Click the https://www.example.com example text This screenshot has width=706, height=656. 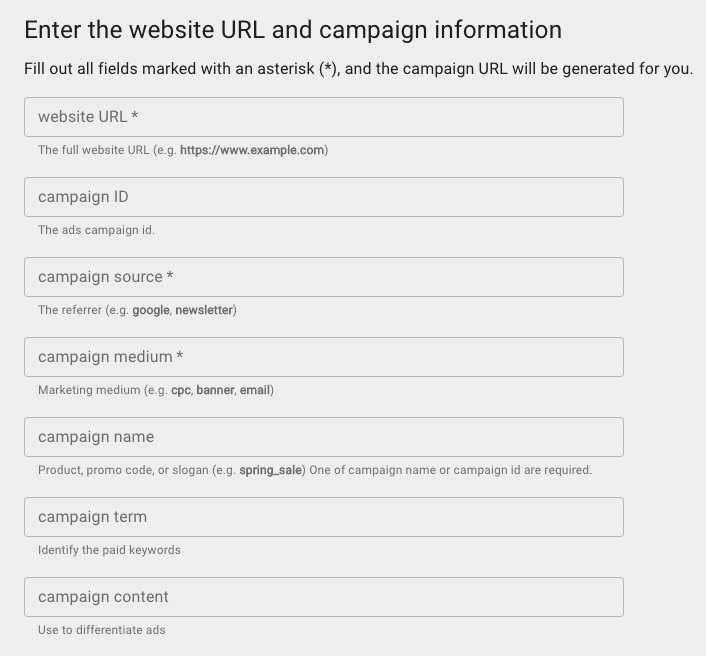[252, 150]
